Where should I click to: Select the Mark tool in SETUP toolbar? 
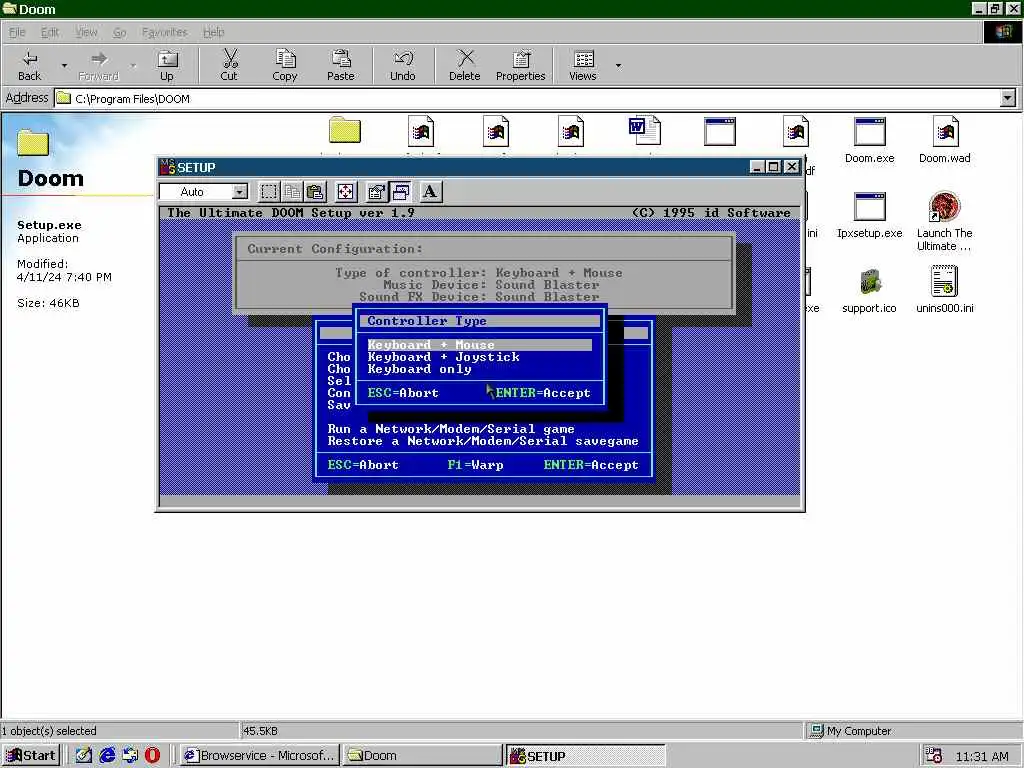click(268, 192)
